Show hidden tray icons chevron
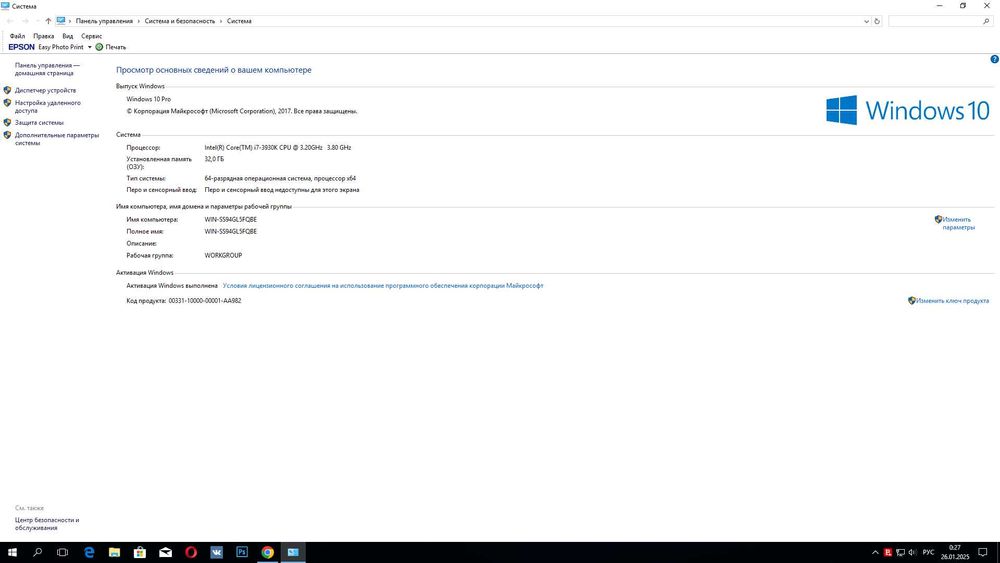Viewport: 1000px width, 563px height. pos(875,552)
